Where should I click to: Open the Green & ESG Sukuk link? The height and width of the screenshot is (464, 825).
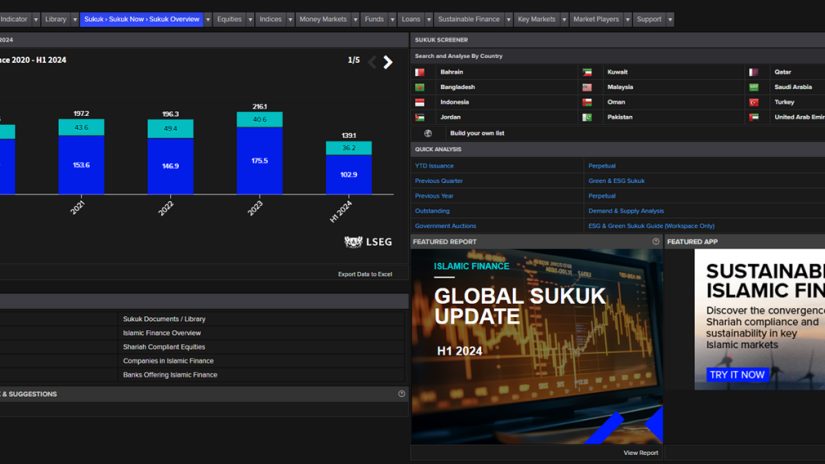616,181
